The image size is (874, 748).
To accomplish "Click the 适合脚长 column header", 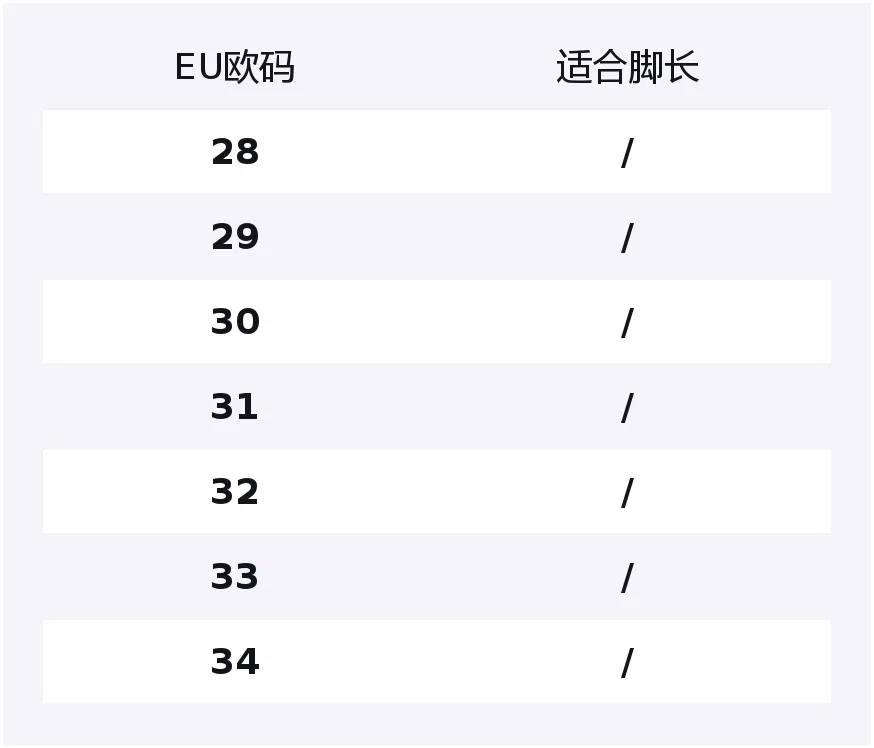I will pyautogui.click(x=627, y=67).
